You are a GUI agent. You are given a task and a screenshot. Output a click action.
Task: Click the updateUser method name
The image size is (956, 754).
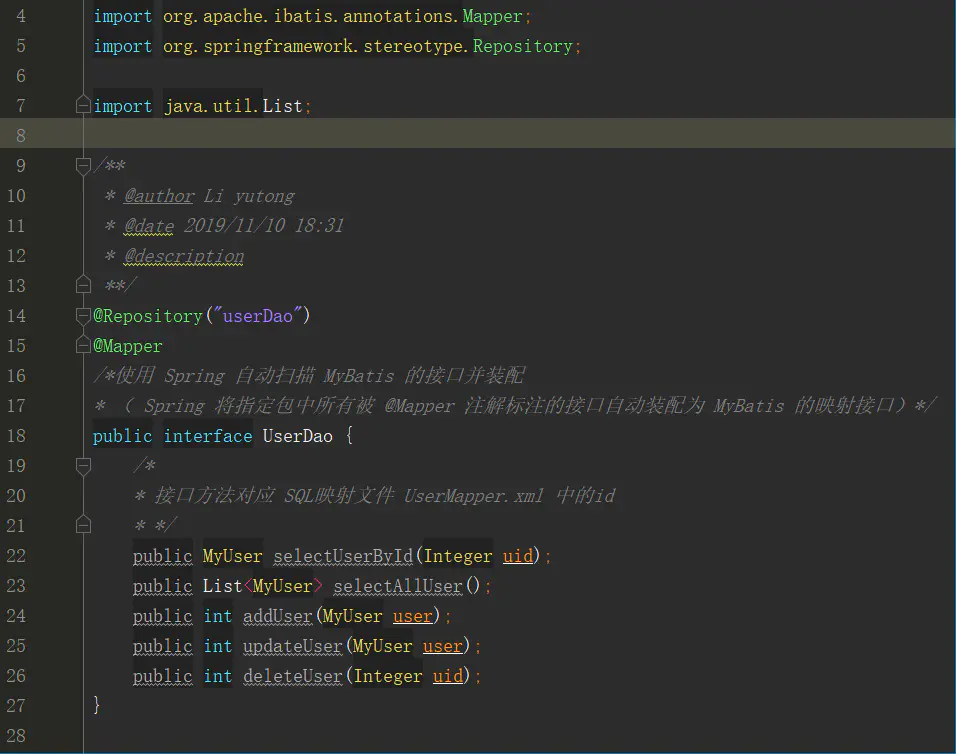tap(293, 646)
